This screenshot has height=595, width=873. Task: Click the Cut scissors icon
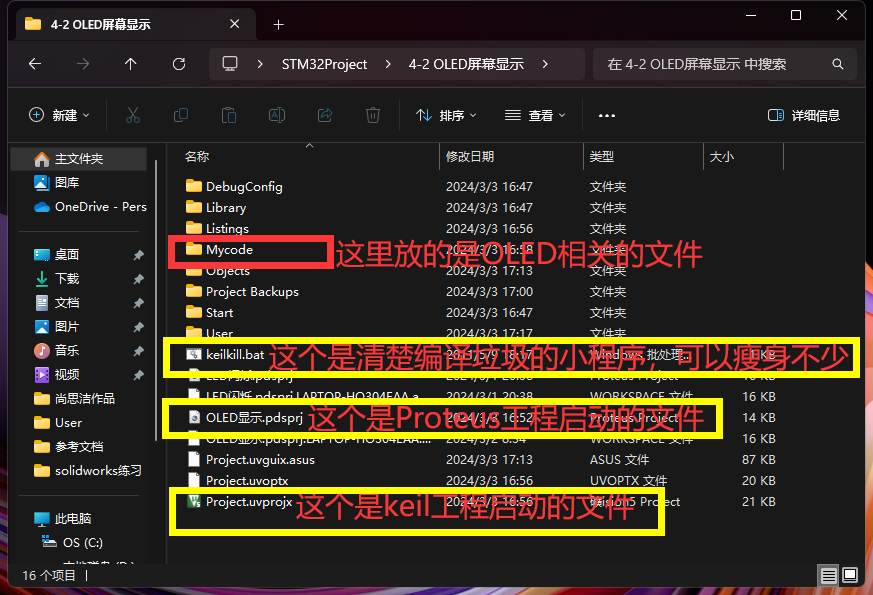click(133, 115)
